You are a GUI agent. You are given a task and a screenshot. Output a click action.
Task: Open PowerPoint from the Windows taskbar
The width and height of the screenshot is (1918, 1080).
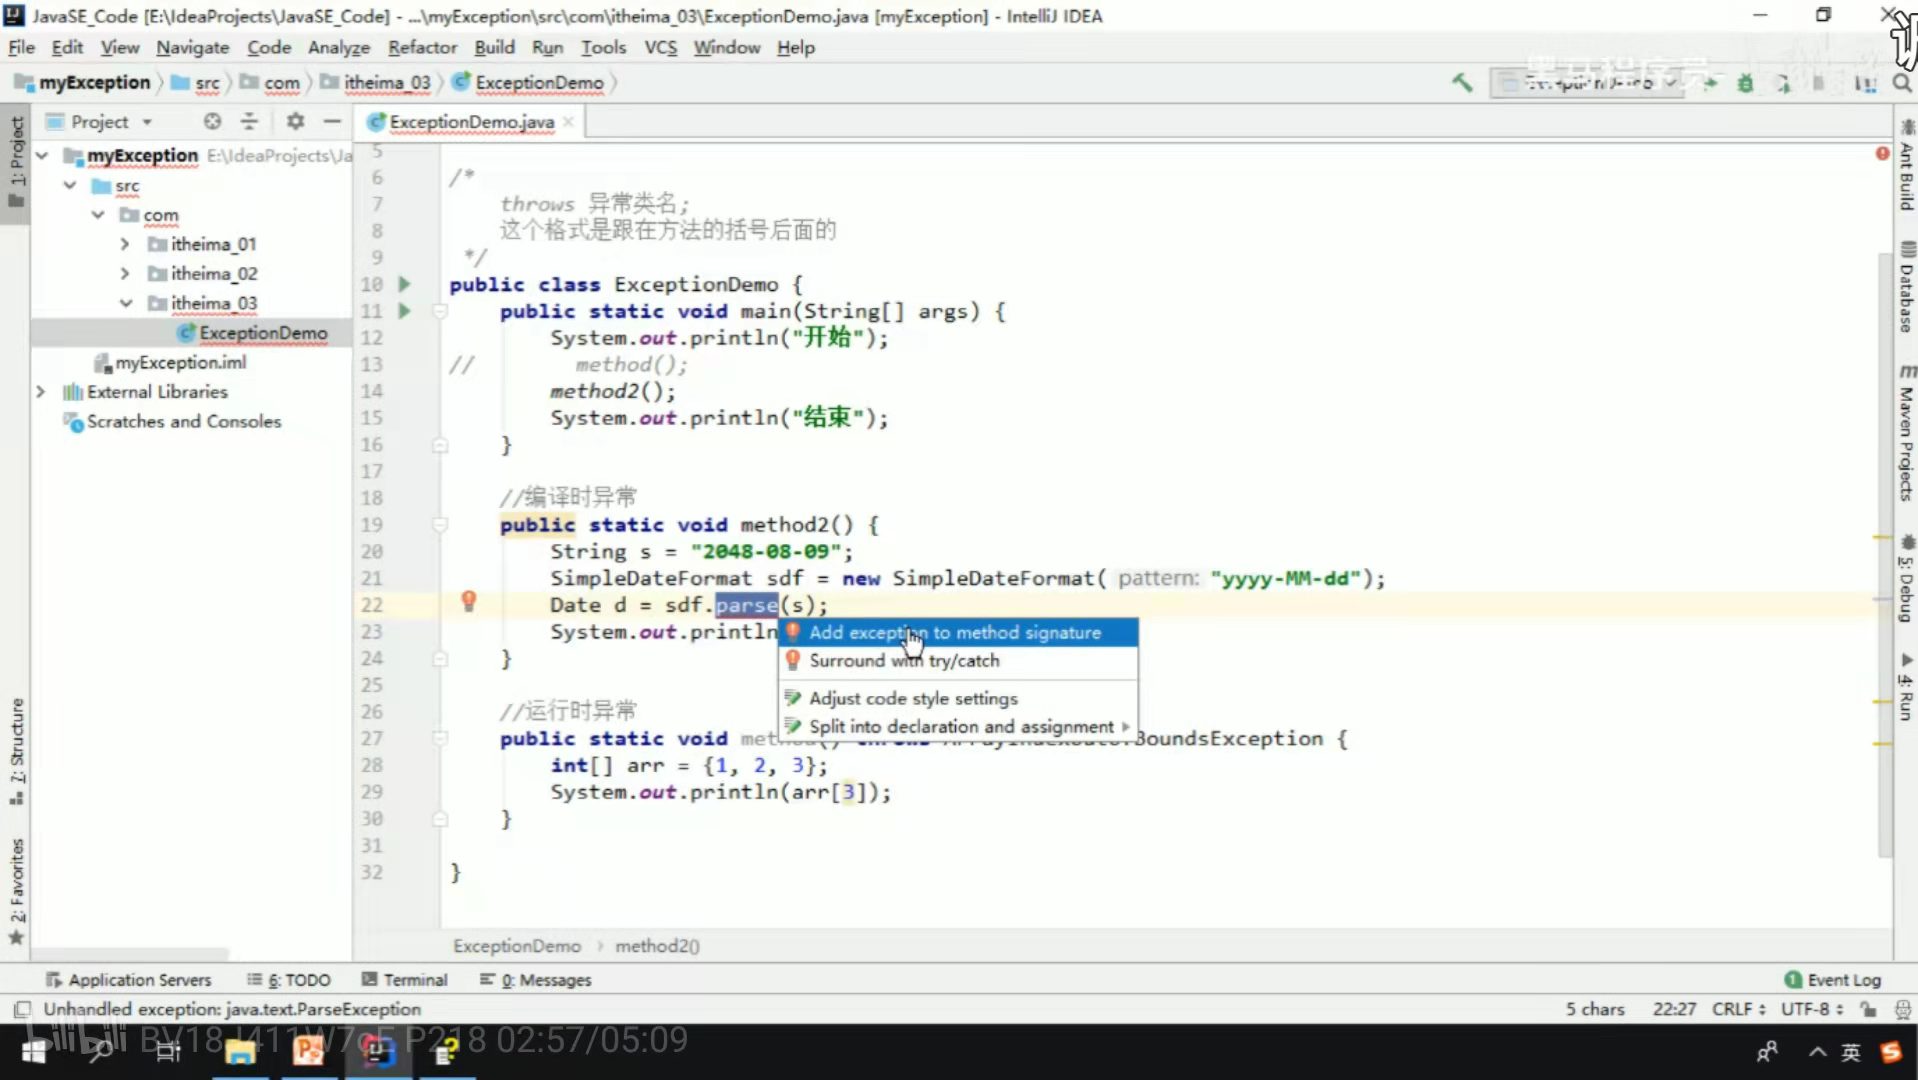coord(308,1050)
